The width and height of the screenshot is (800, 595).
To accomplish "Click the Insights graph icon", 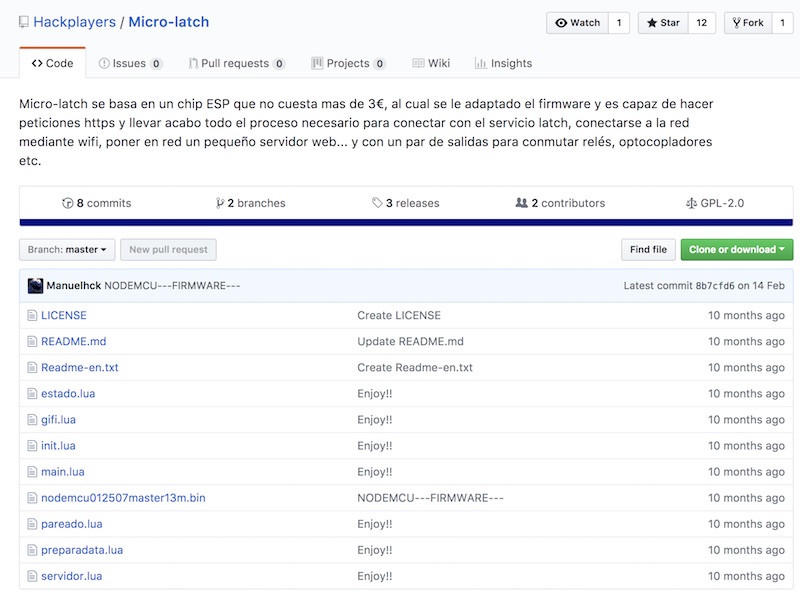I will click(480, 63).
